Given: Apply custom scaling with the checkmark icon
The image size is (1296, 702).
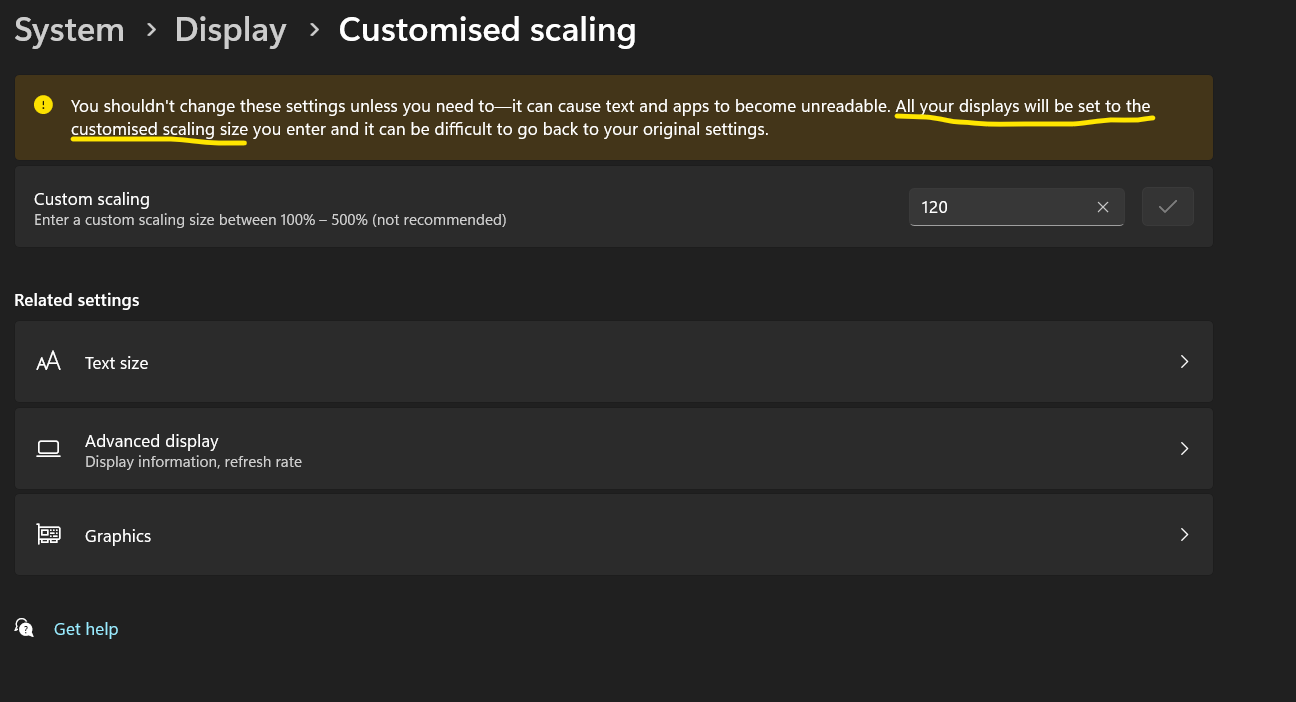Looking at the screenshot, I should pos(1167,206).
